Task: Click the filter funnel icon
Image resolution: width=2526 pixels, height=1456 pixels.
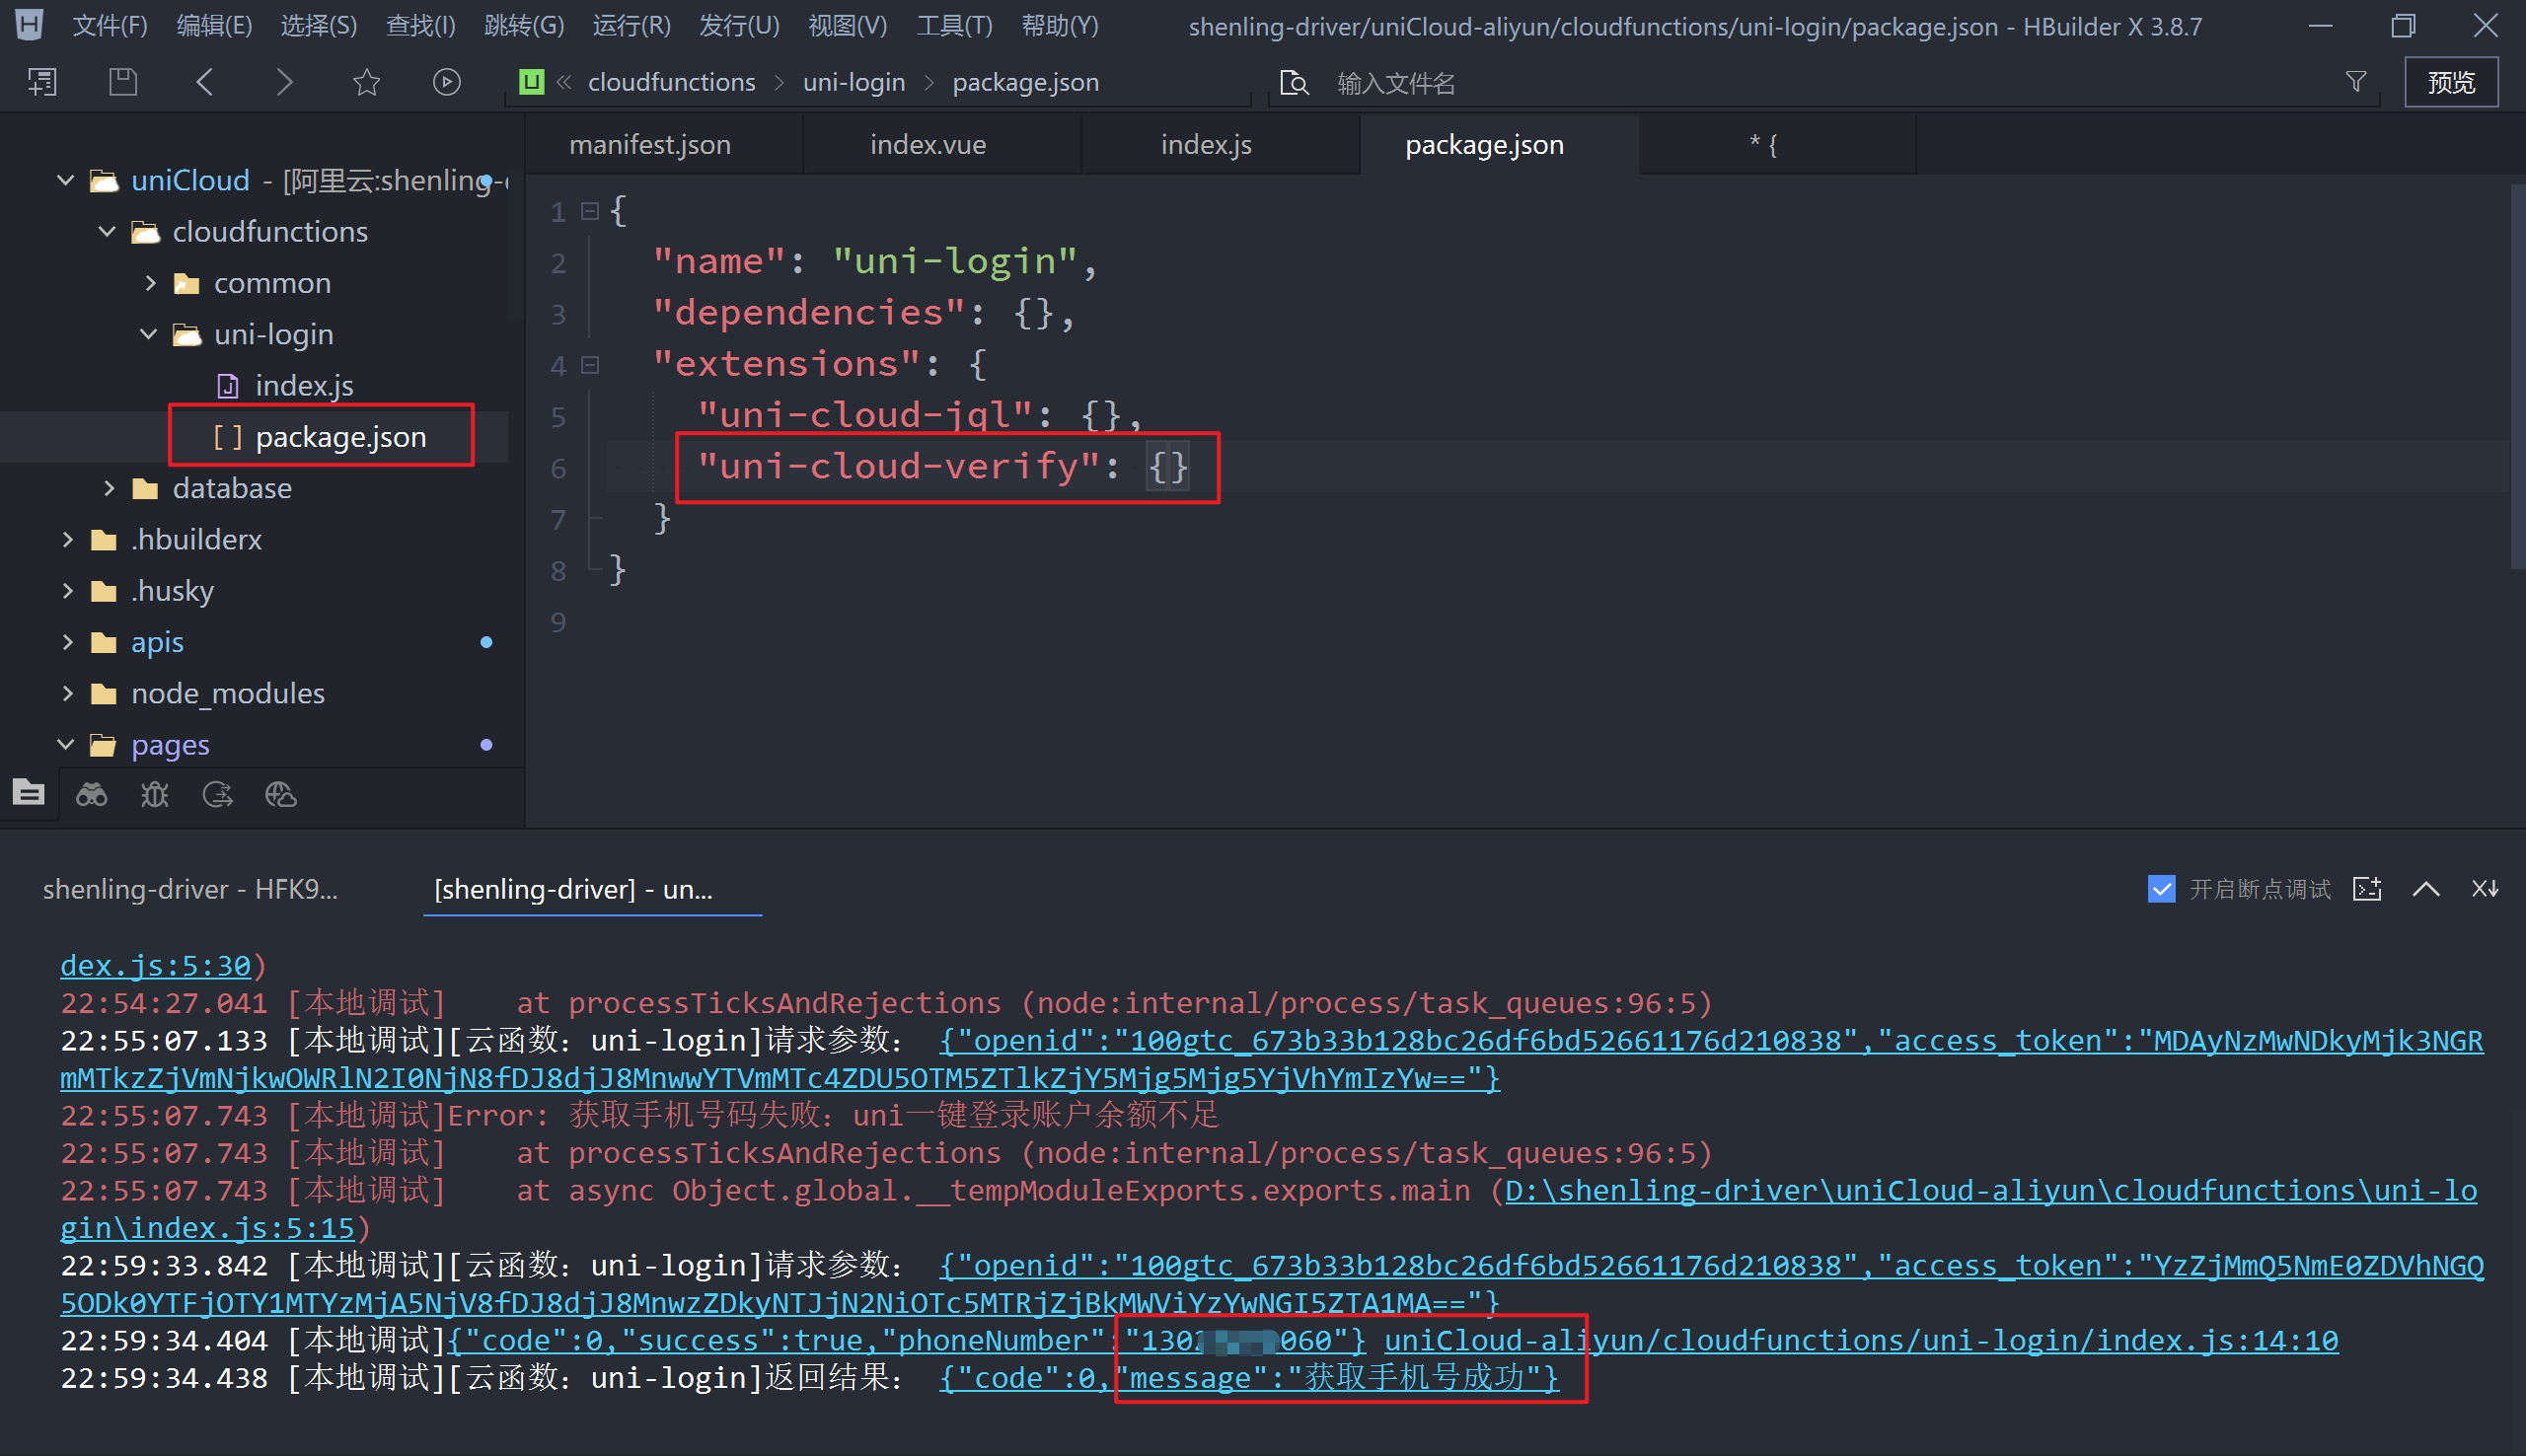Action: pyautogui.click(x=2356, y=82)
